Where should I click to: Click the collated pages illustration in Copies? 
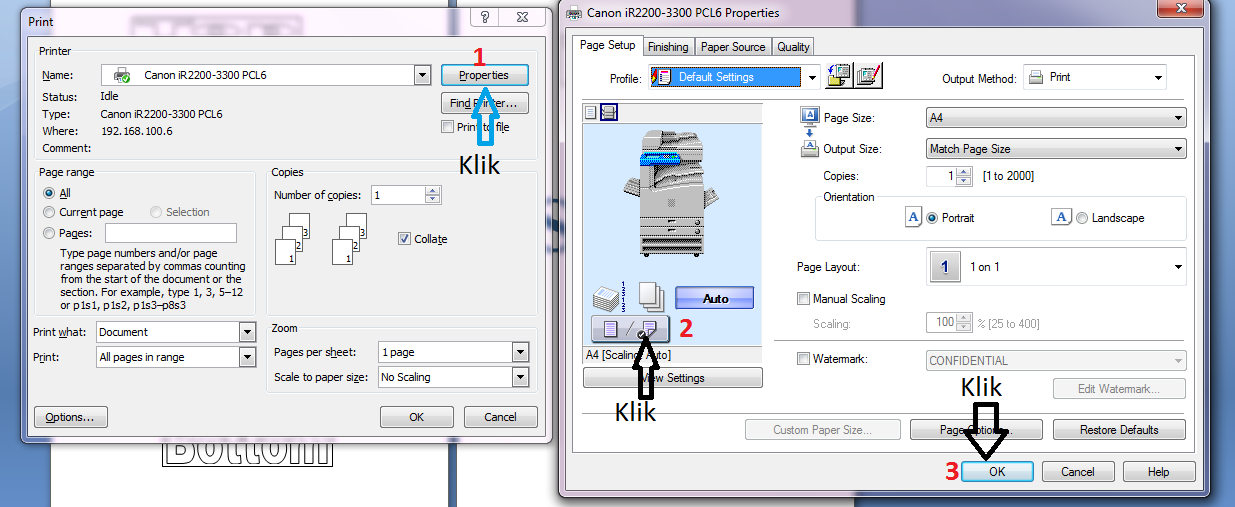pyautogui.click(x=348, y=239)
